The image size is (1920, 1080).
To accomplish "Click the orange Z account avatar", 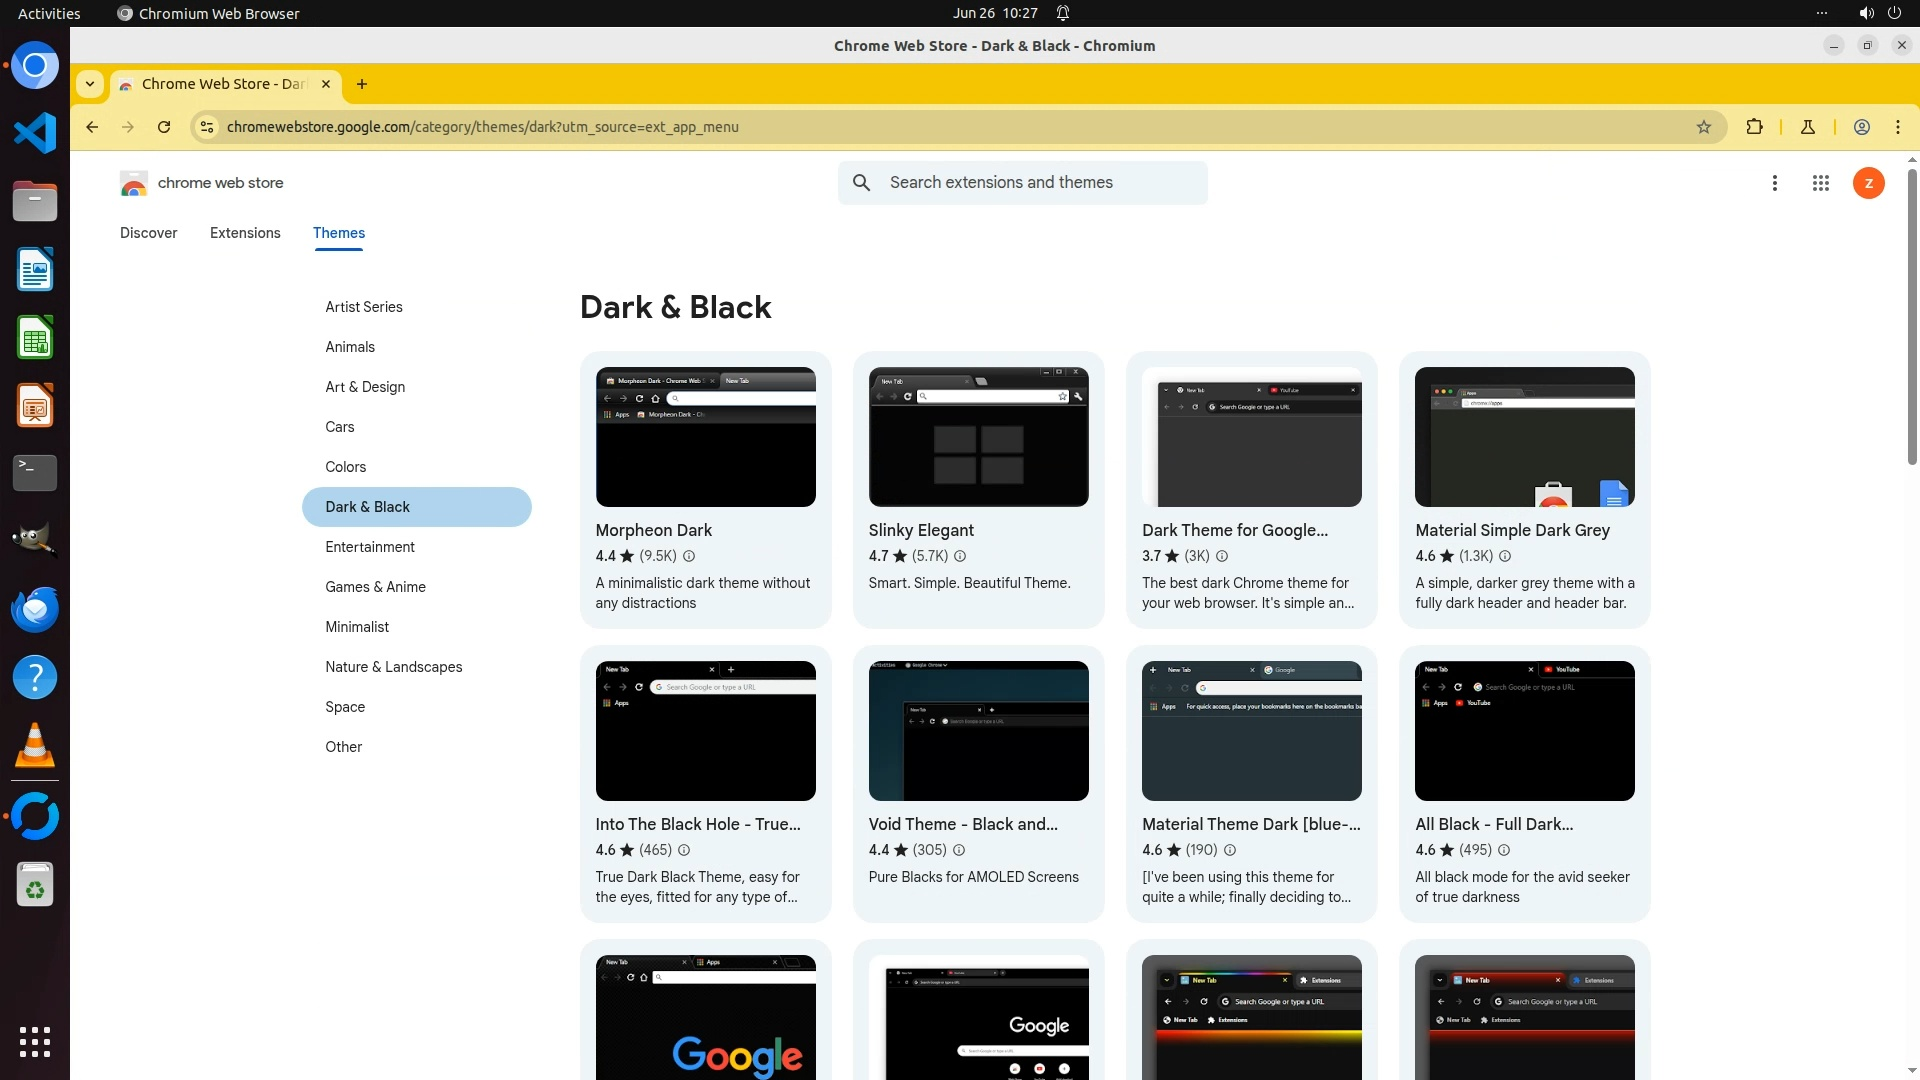I will coord(1868,183).
